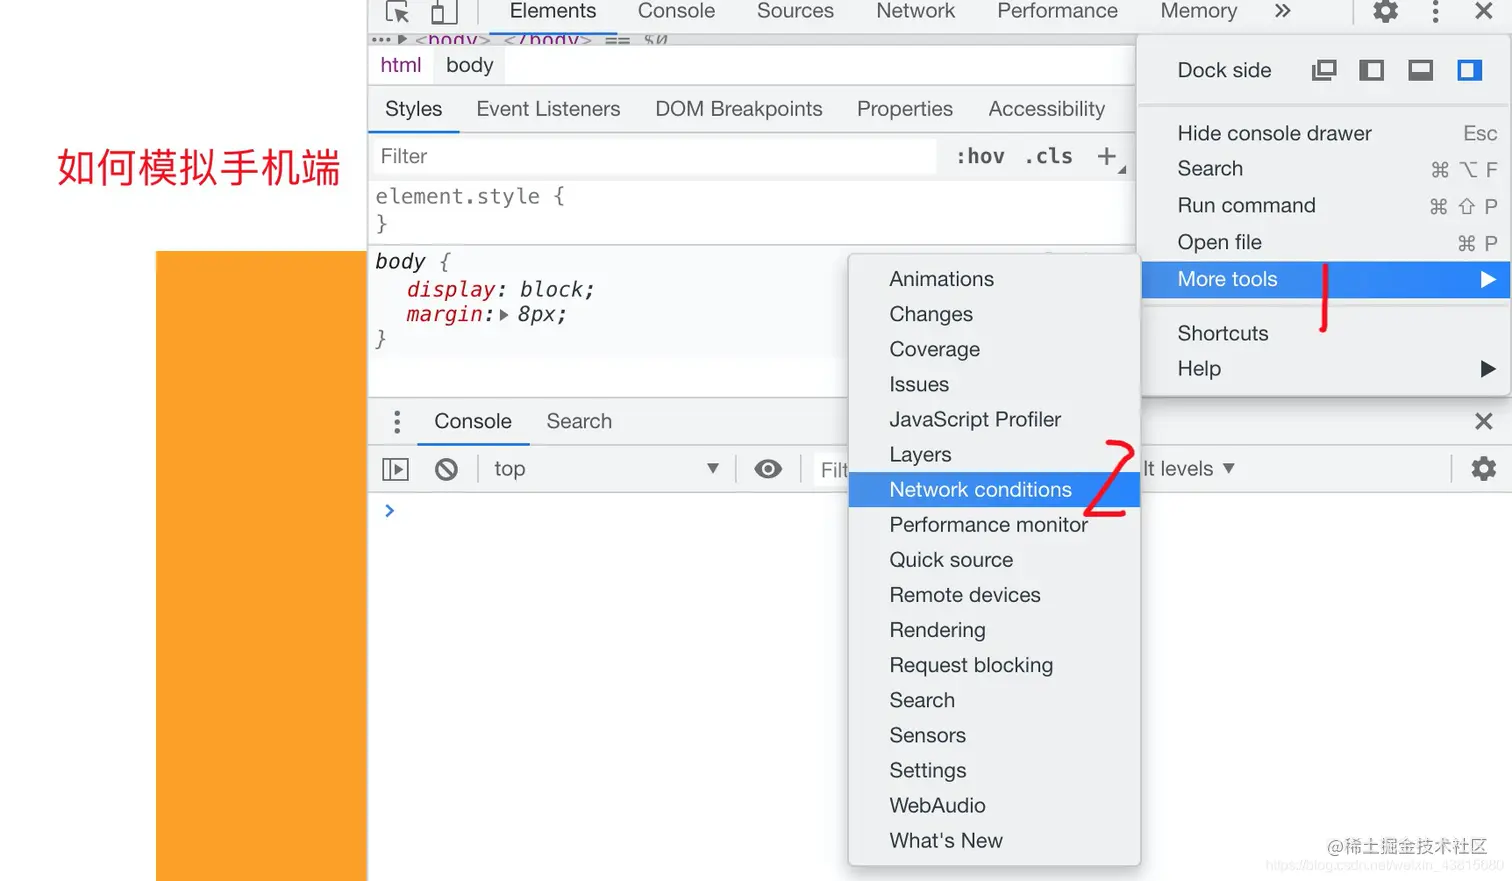
Task: Activate the inspect element picker icon
Action: (x=398, y=12)
